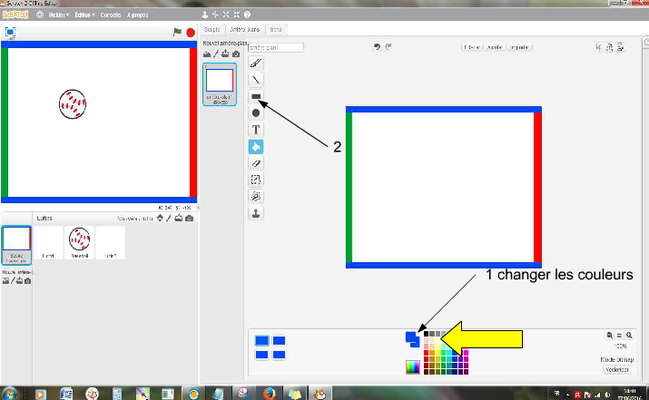
Task: Open the Conseils menu item
Action: (111, 15)
